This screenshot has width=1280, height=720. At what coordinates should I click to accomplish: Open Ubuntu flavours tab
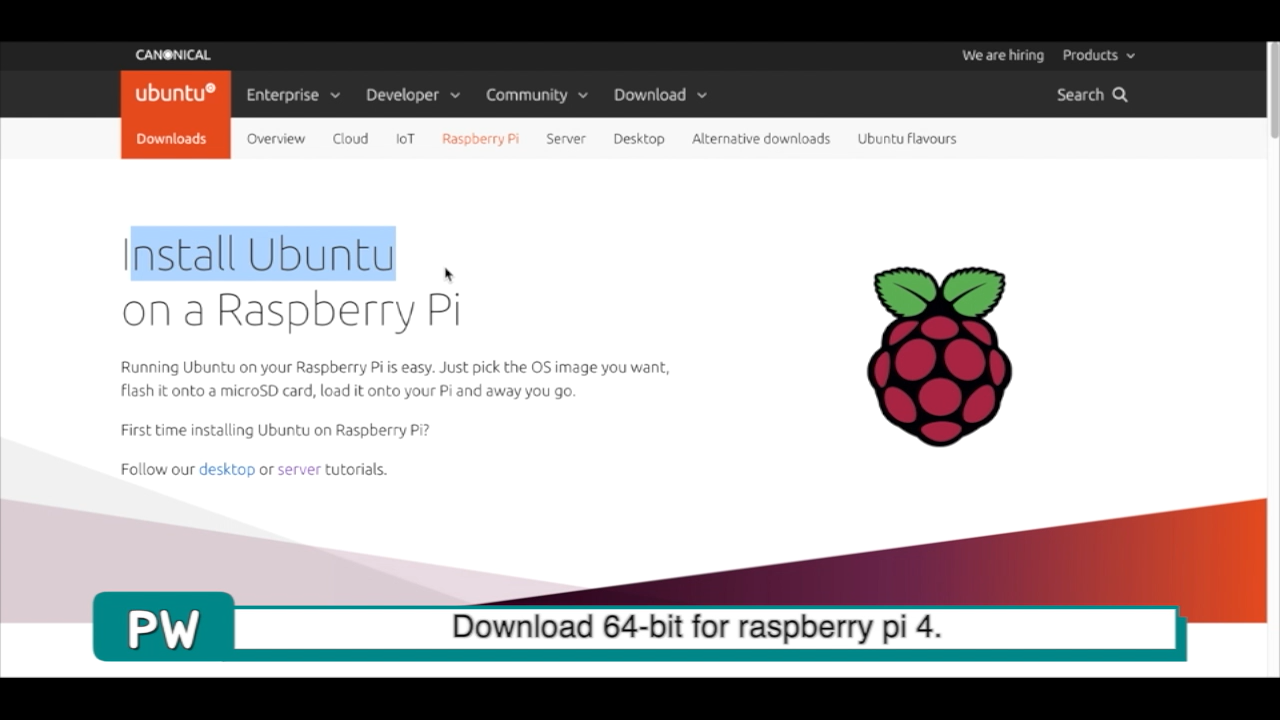(907, 138)
